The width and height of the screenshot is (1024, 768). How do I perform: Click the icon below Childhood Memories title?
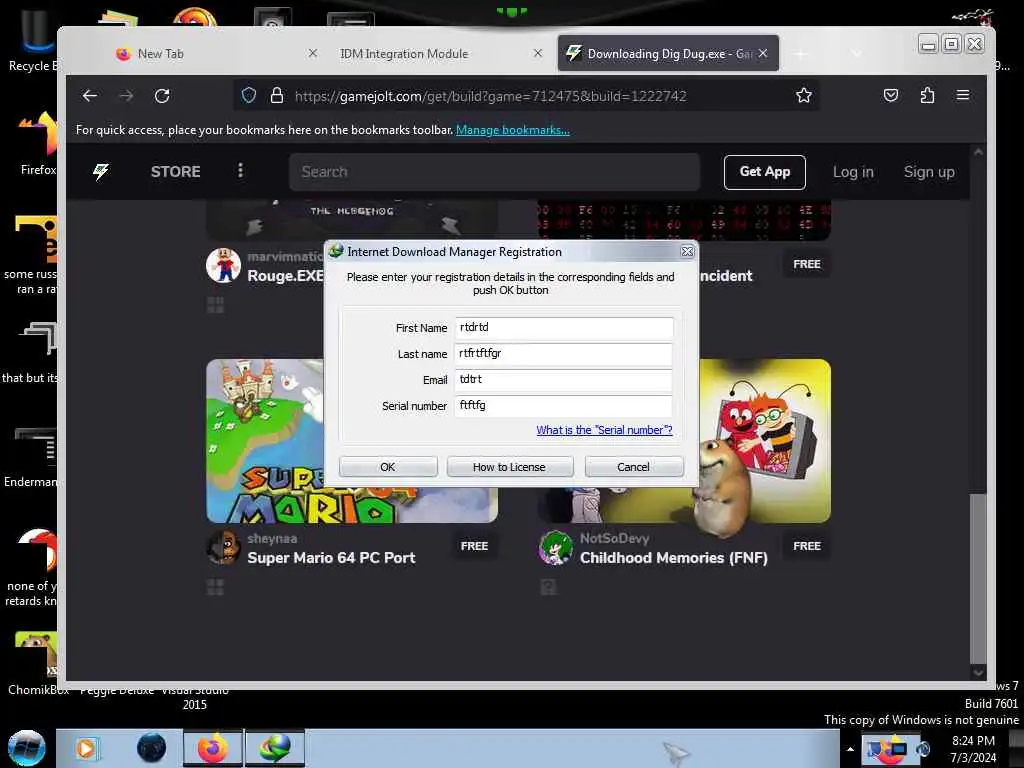point(549,588)
